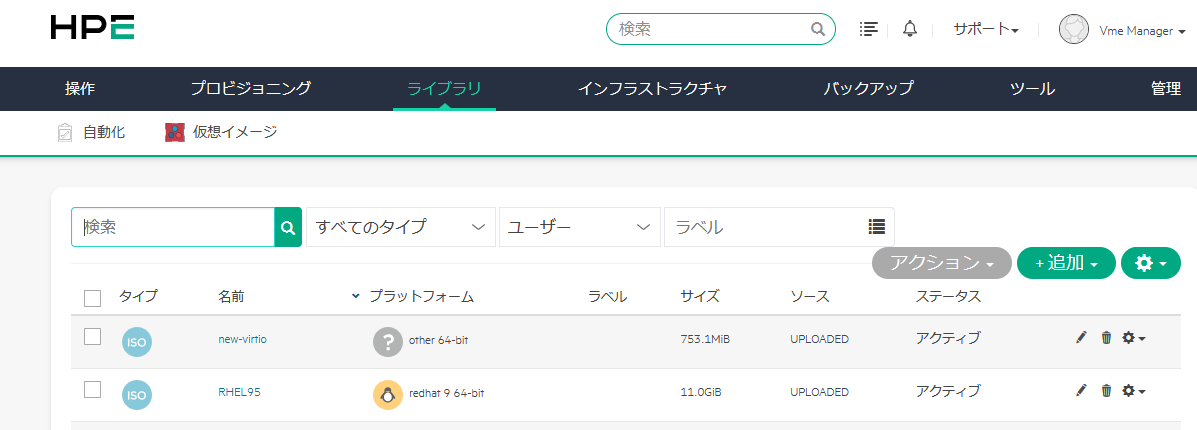
Task: Edit the new-virtio image with the pencil icon
Action: (1081, 338)
